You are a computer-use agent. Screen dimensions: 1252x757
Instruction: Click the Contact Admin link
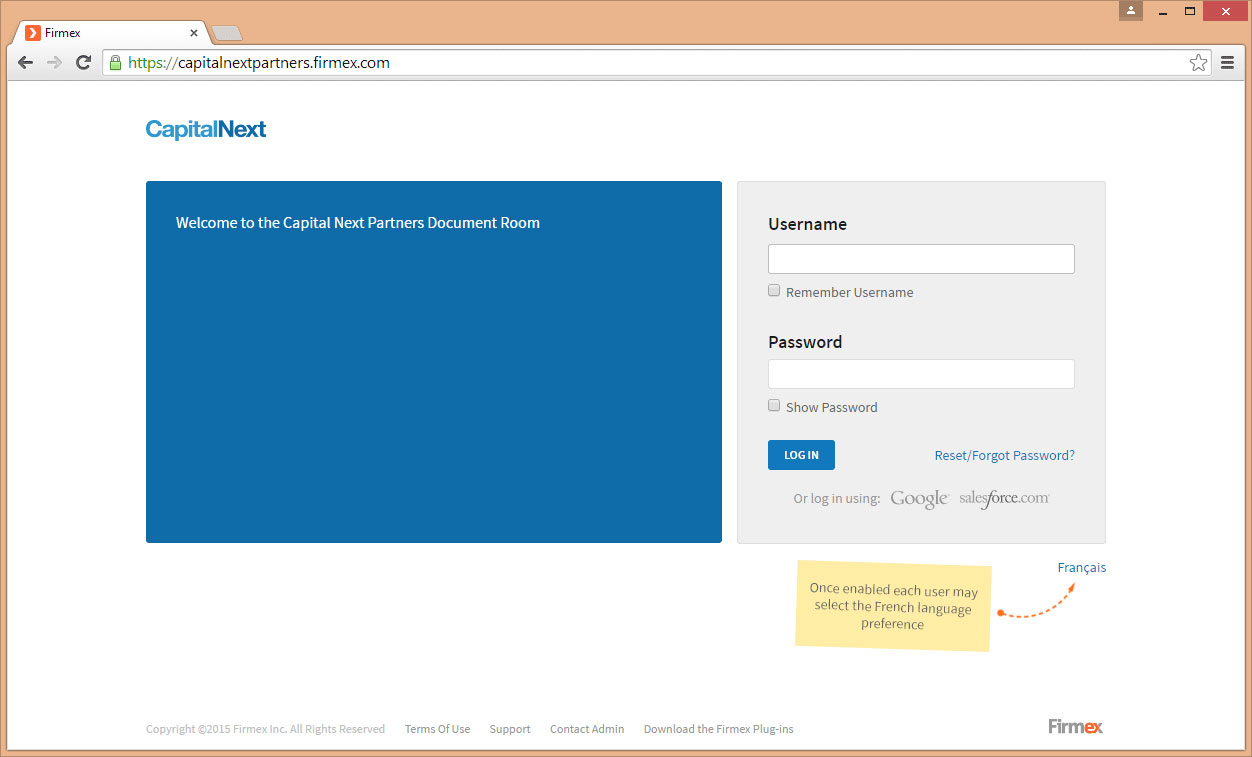coord(587,729)
